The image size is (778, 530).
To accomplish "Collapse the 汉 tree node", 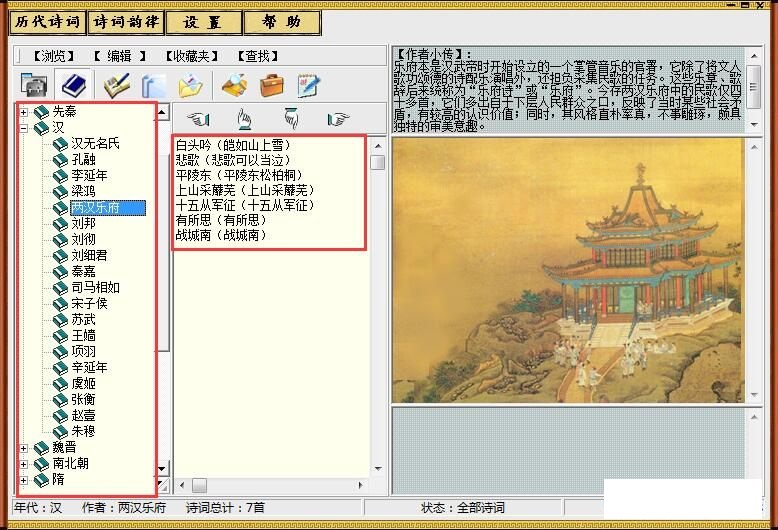I will pyautogui.click(x=23, y=128).
